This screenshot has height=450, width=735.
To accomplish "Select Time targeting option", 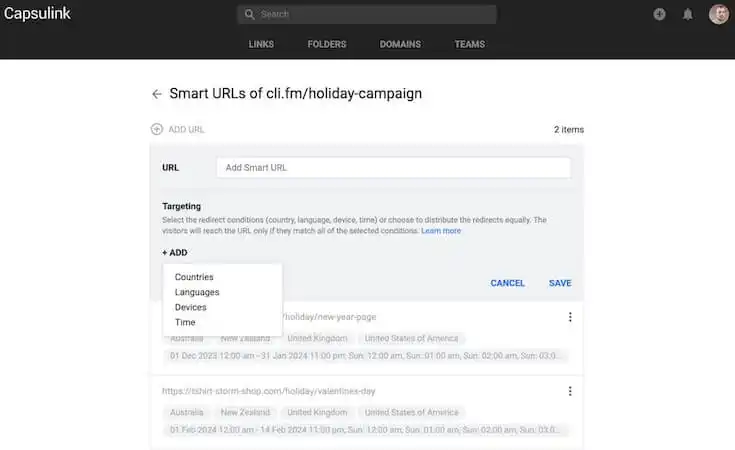I will [x=185, y=322].
